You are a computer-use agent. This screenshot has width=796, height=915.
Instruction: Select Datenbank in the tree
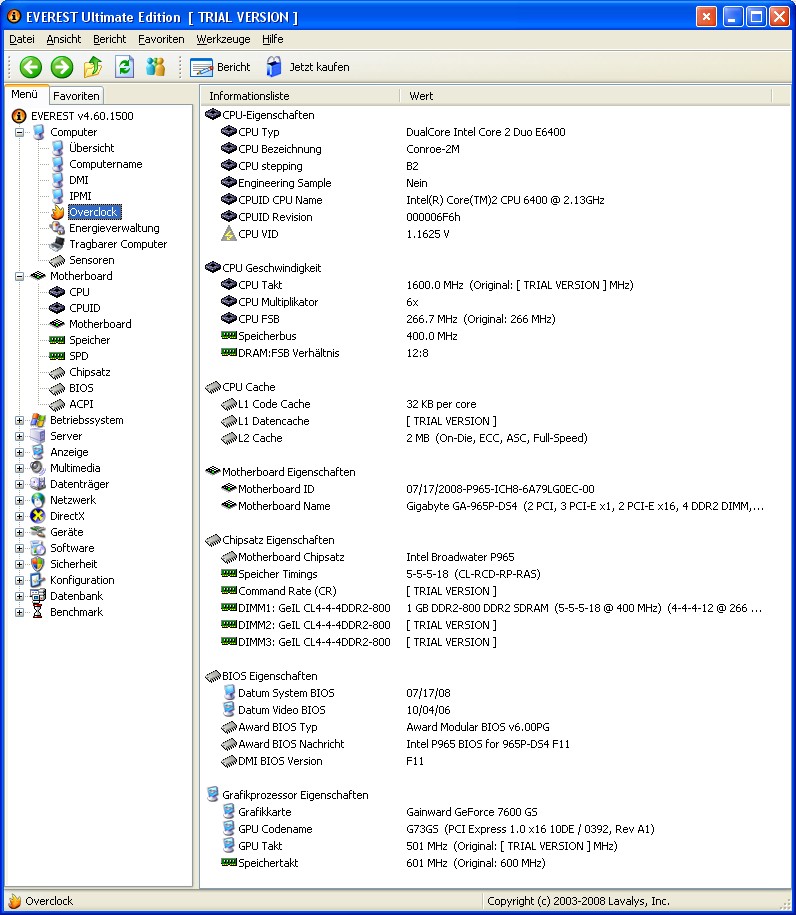point(76,596)
